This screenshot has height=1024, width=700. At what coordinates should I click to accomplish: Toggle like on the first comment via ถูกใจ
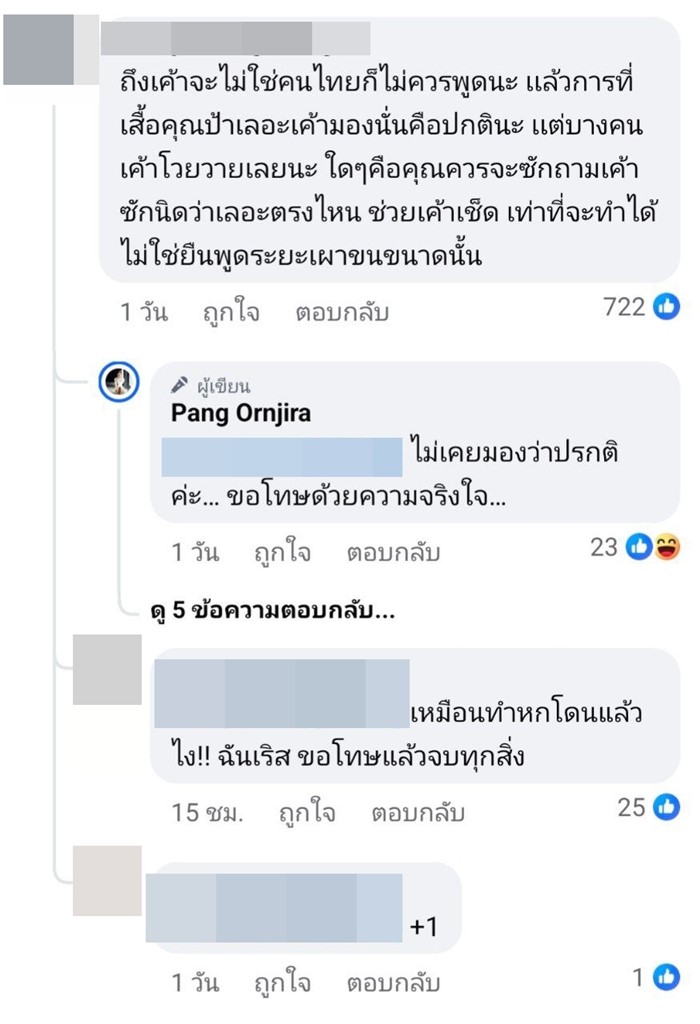tap(231, 311)
